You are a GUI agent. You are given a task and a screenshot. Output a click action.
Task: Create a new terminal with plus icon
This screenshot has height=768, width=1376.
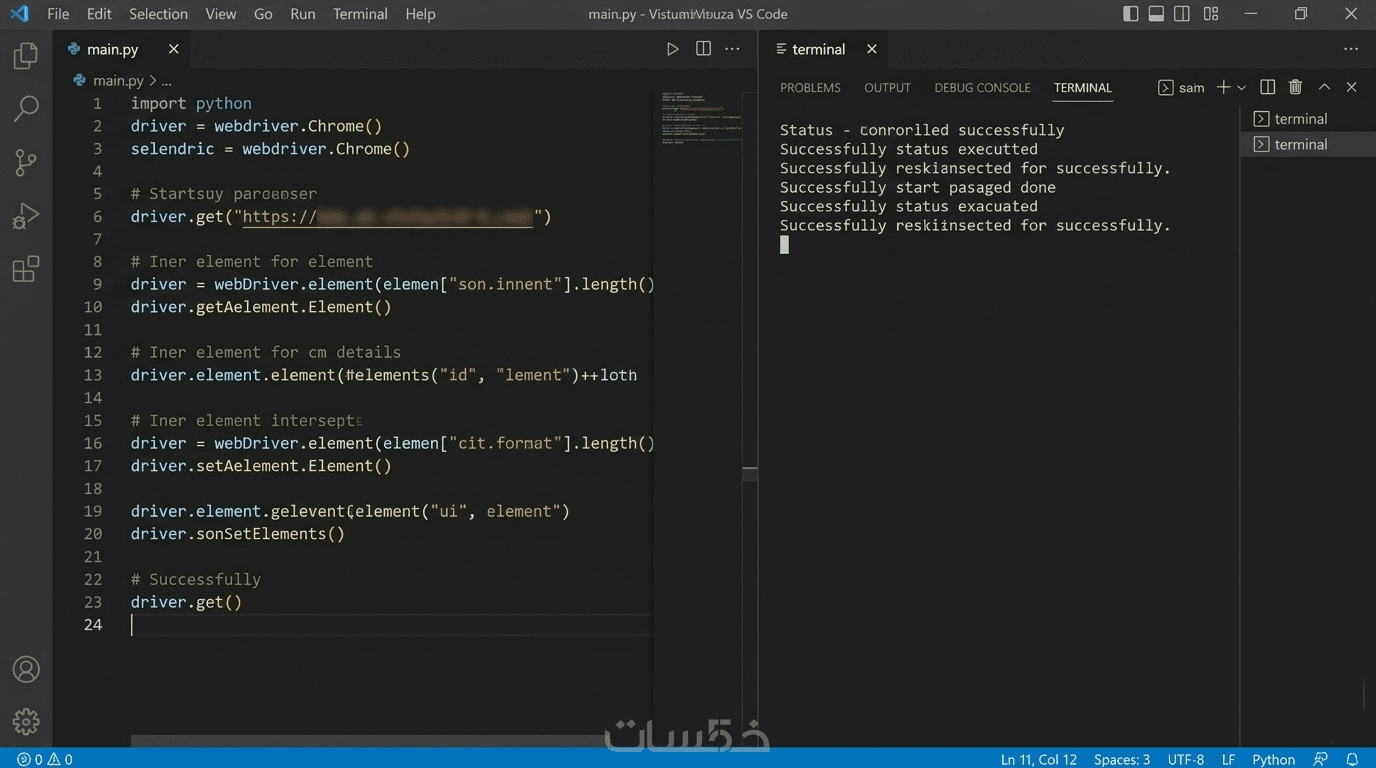coord(1223,88)
